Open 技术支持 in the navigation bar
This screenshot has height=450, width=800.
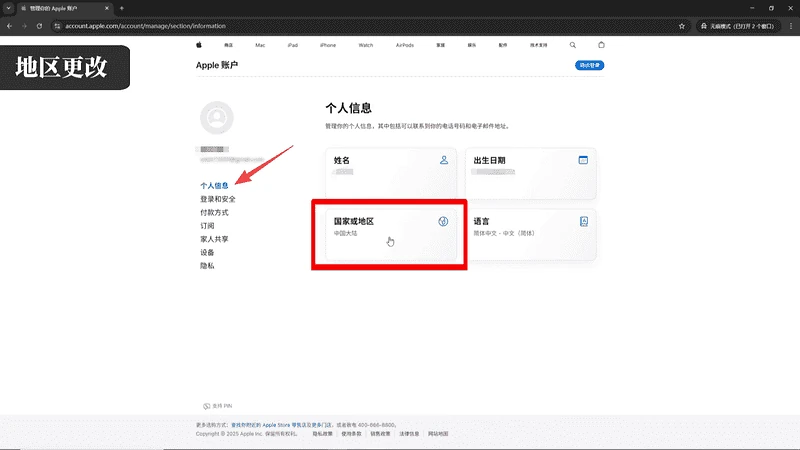538,45
